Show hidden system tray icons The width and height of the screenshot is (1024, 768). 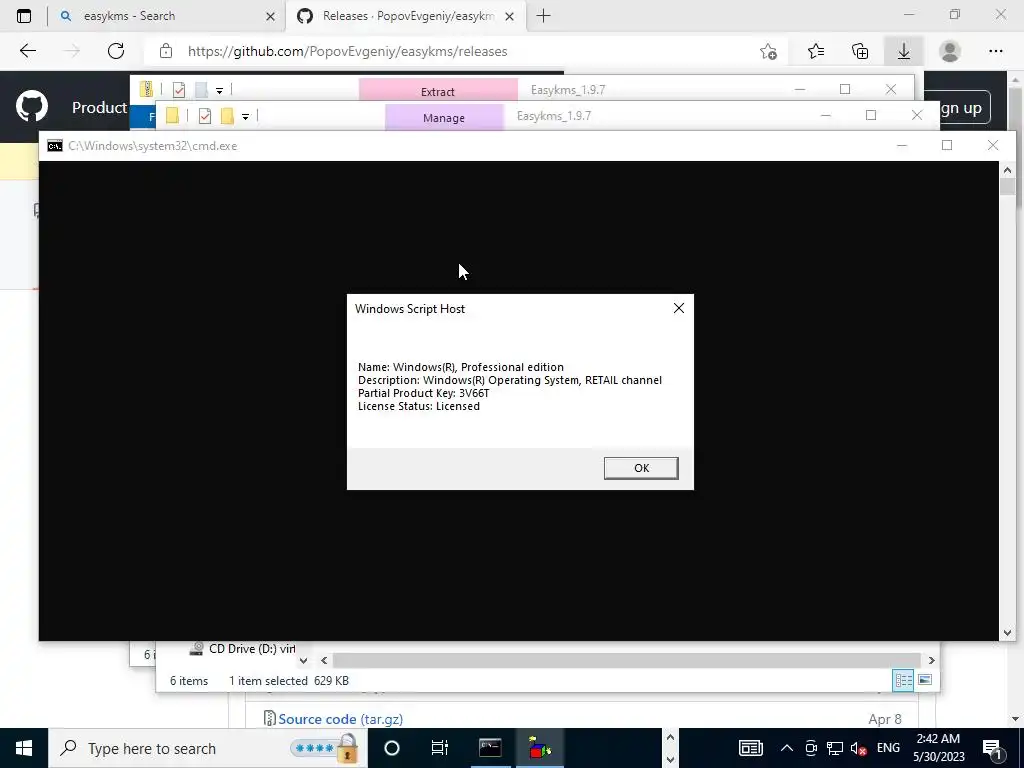point(786,748)
